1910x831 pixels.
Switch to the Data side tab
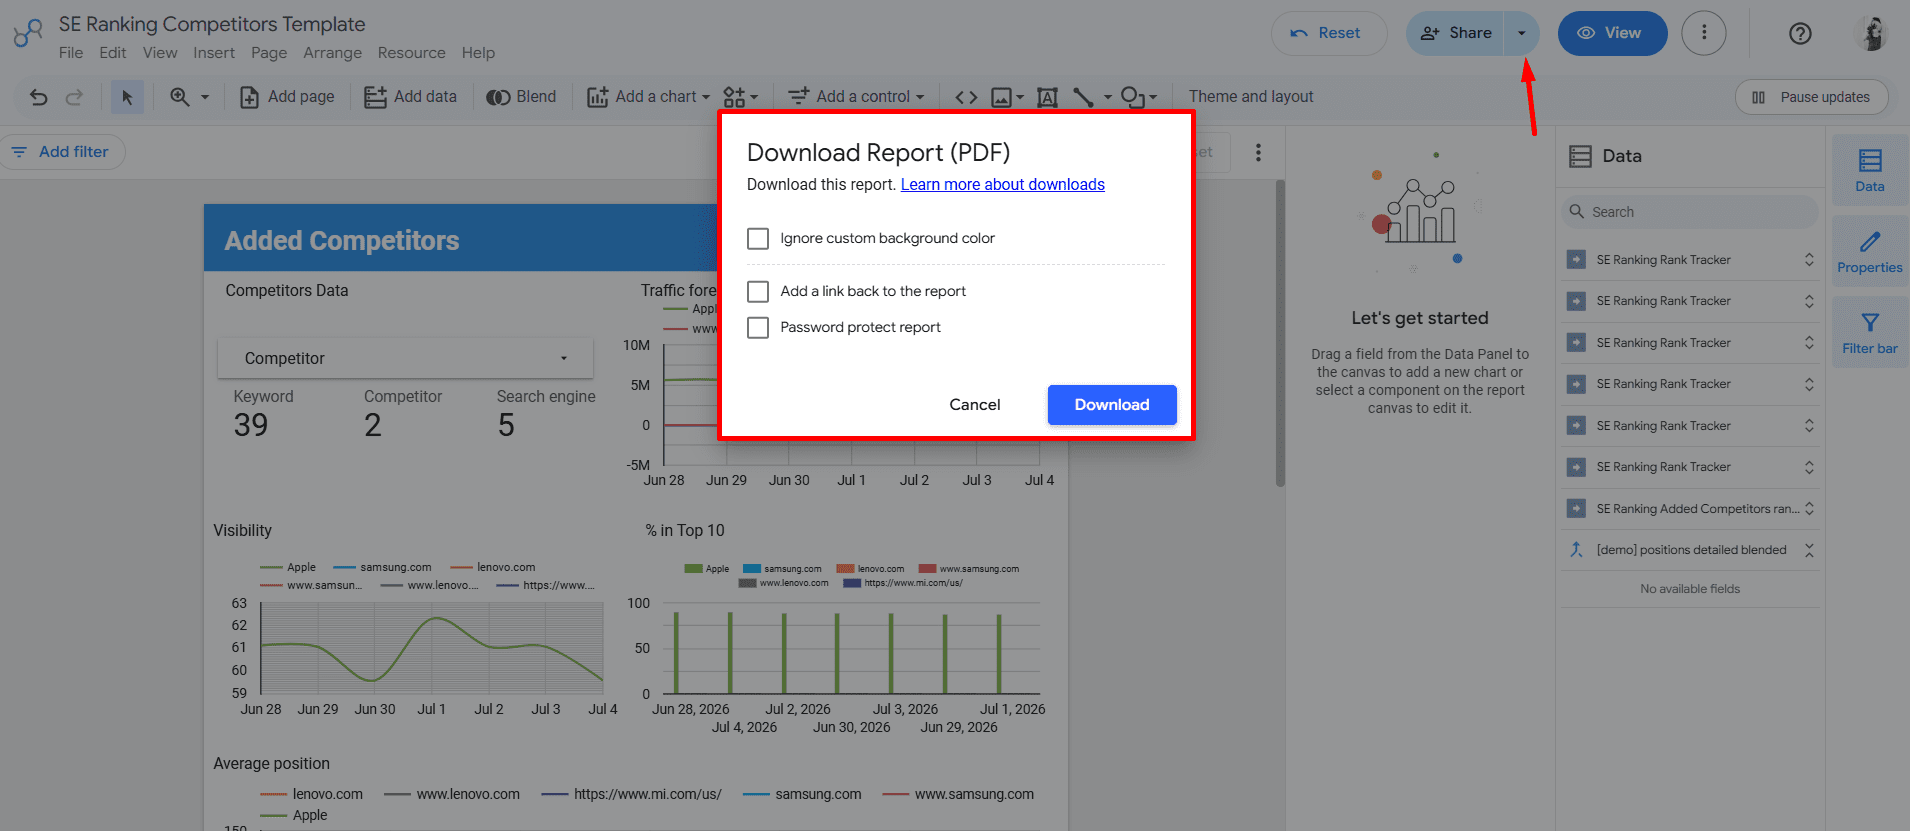(1869, 171)
